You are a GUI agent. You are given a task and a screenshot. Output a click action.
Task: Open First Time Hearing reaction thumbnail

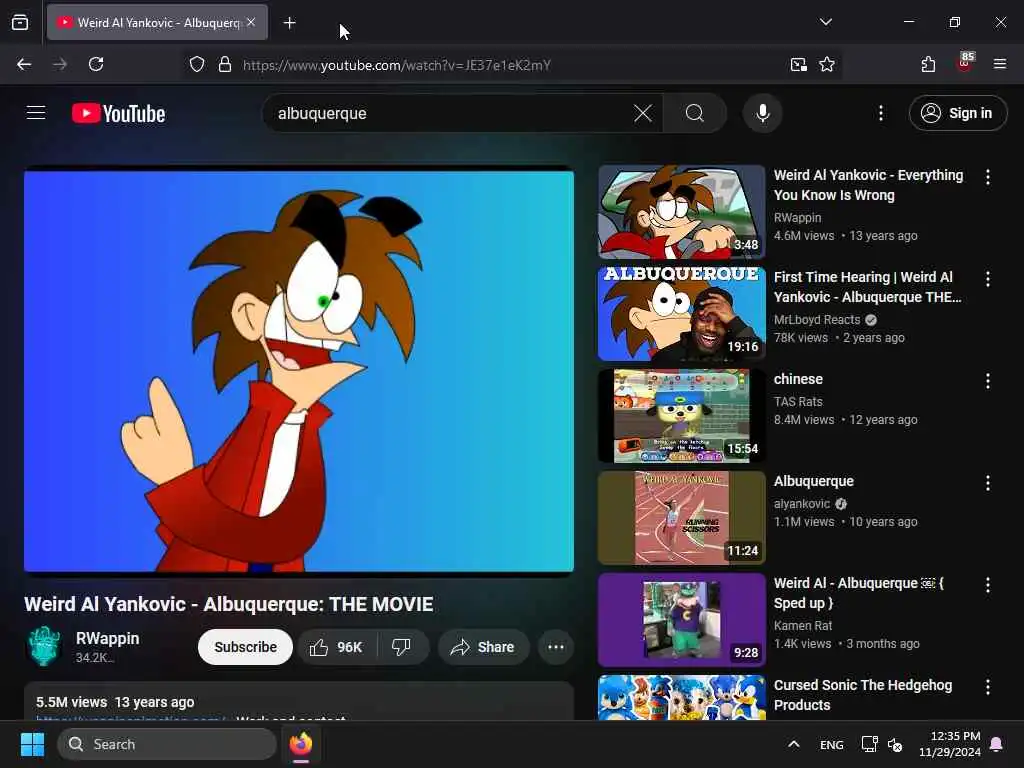click(681, 313)
